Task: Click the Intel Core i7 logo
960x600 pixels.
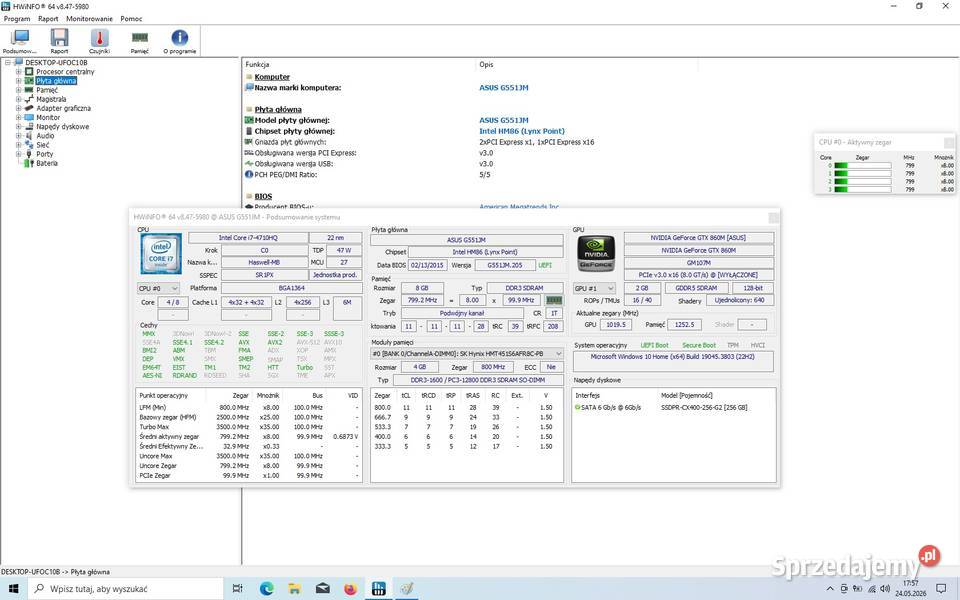Action: [x=161, y=253]
